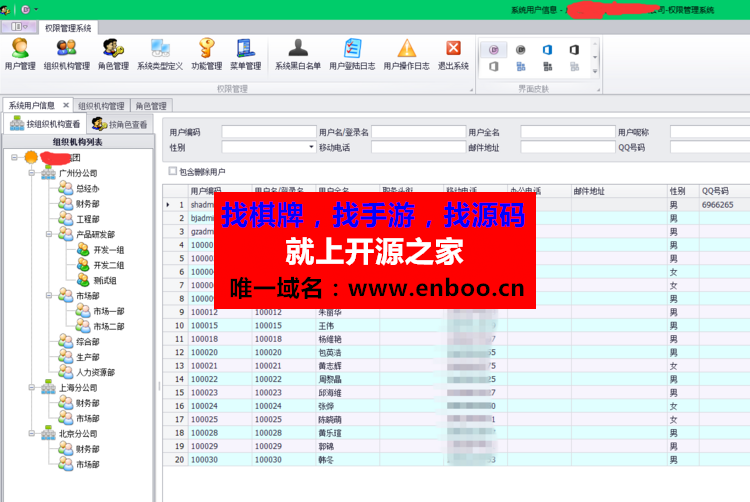The width and height of the screenshot is (750, 502).
Task: Switch to 角色管理 document tab
Action: click(151, 106)
